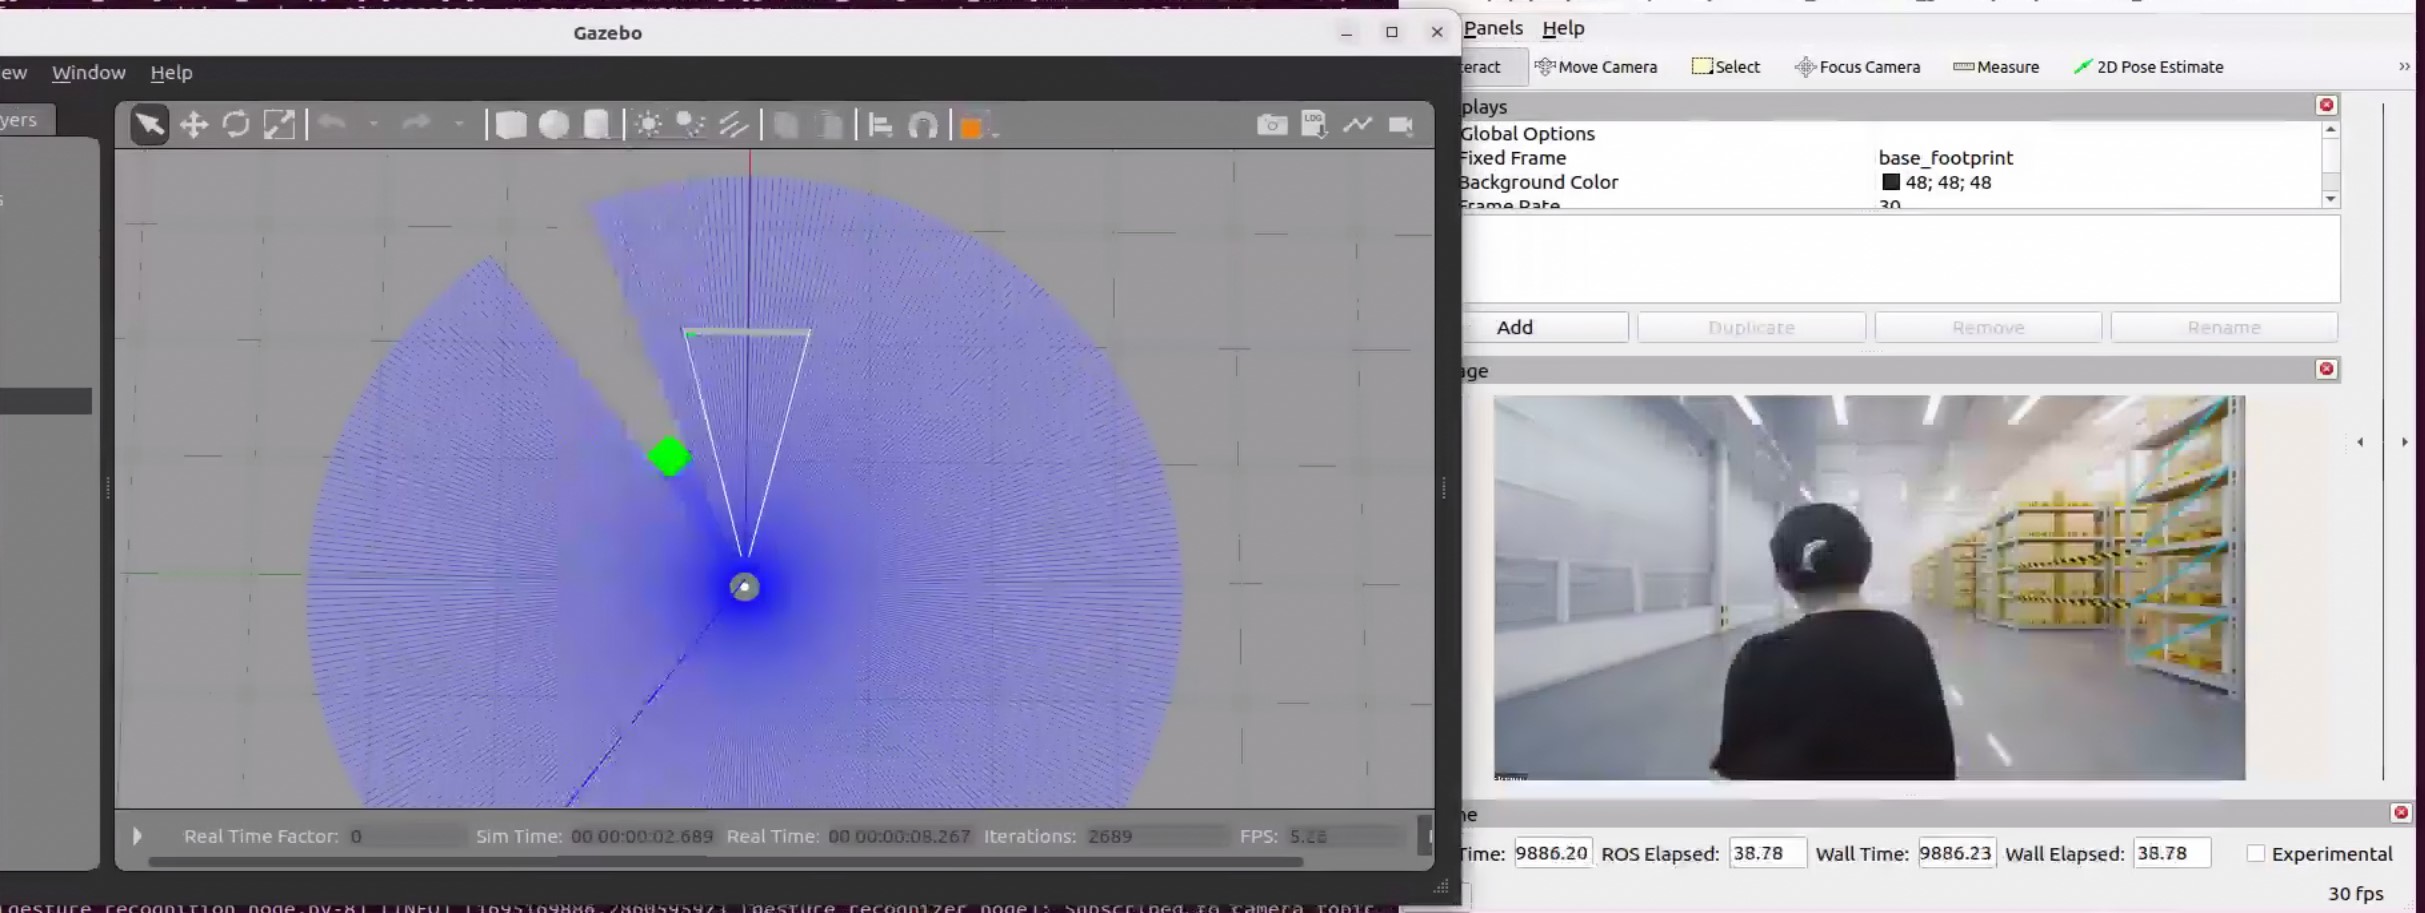This screenshot has height=913, width=2425.
Task: Click the Displays list scroll-down arrow
Action: [2330, 199]
